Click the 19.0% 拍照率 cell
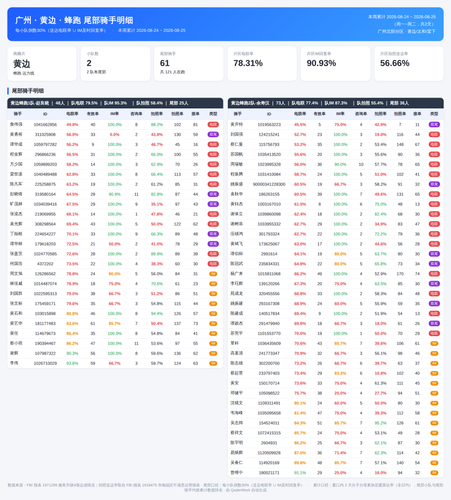451x500 pixels. (x=380, y=135)
